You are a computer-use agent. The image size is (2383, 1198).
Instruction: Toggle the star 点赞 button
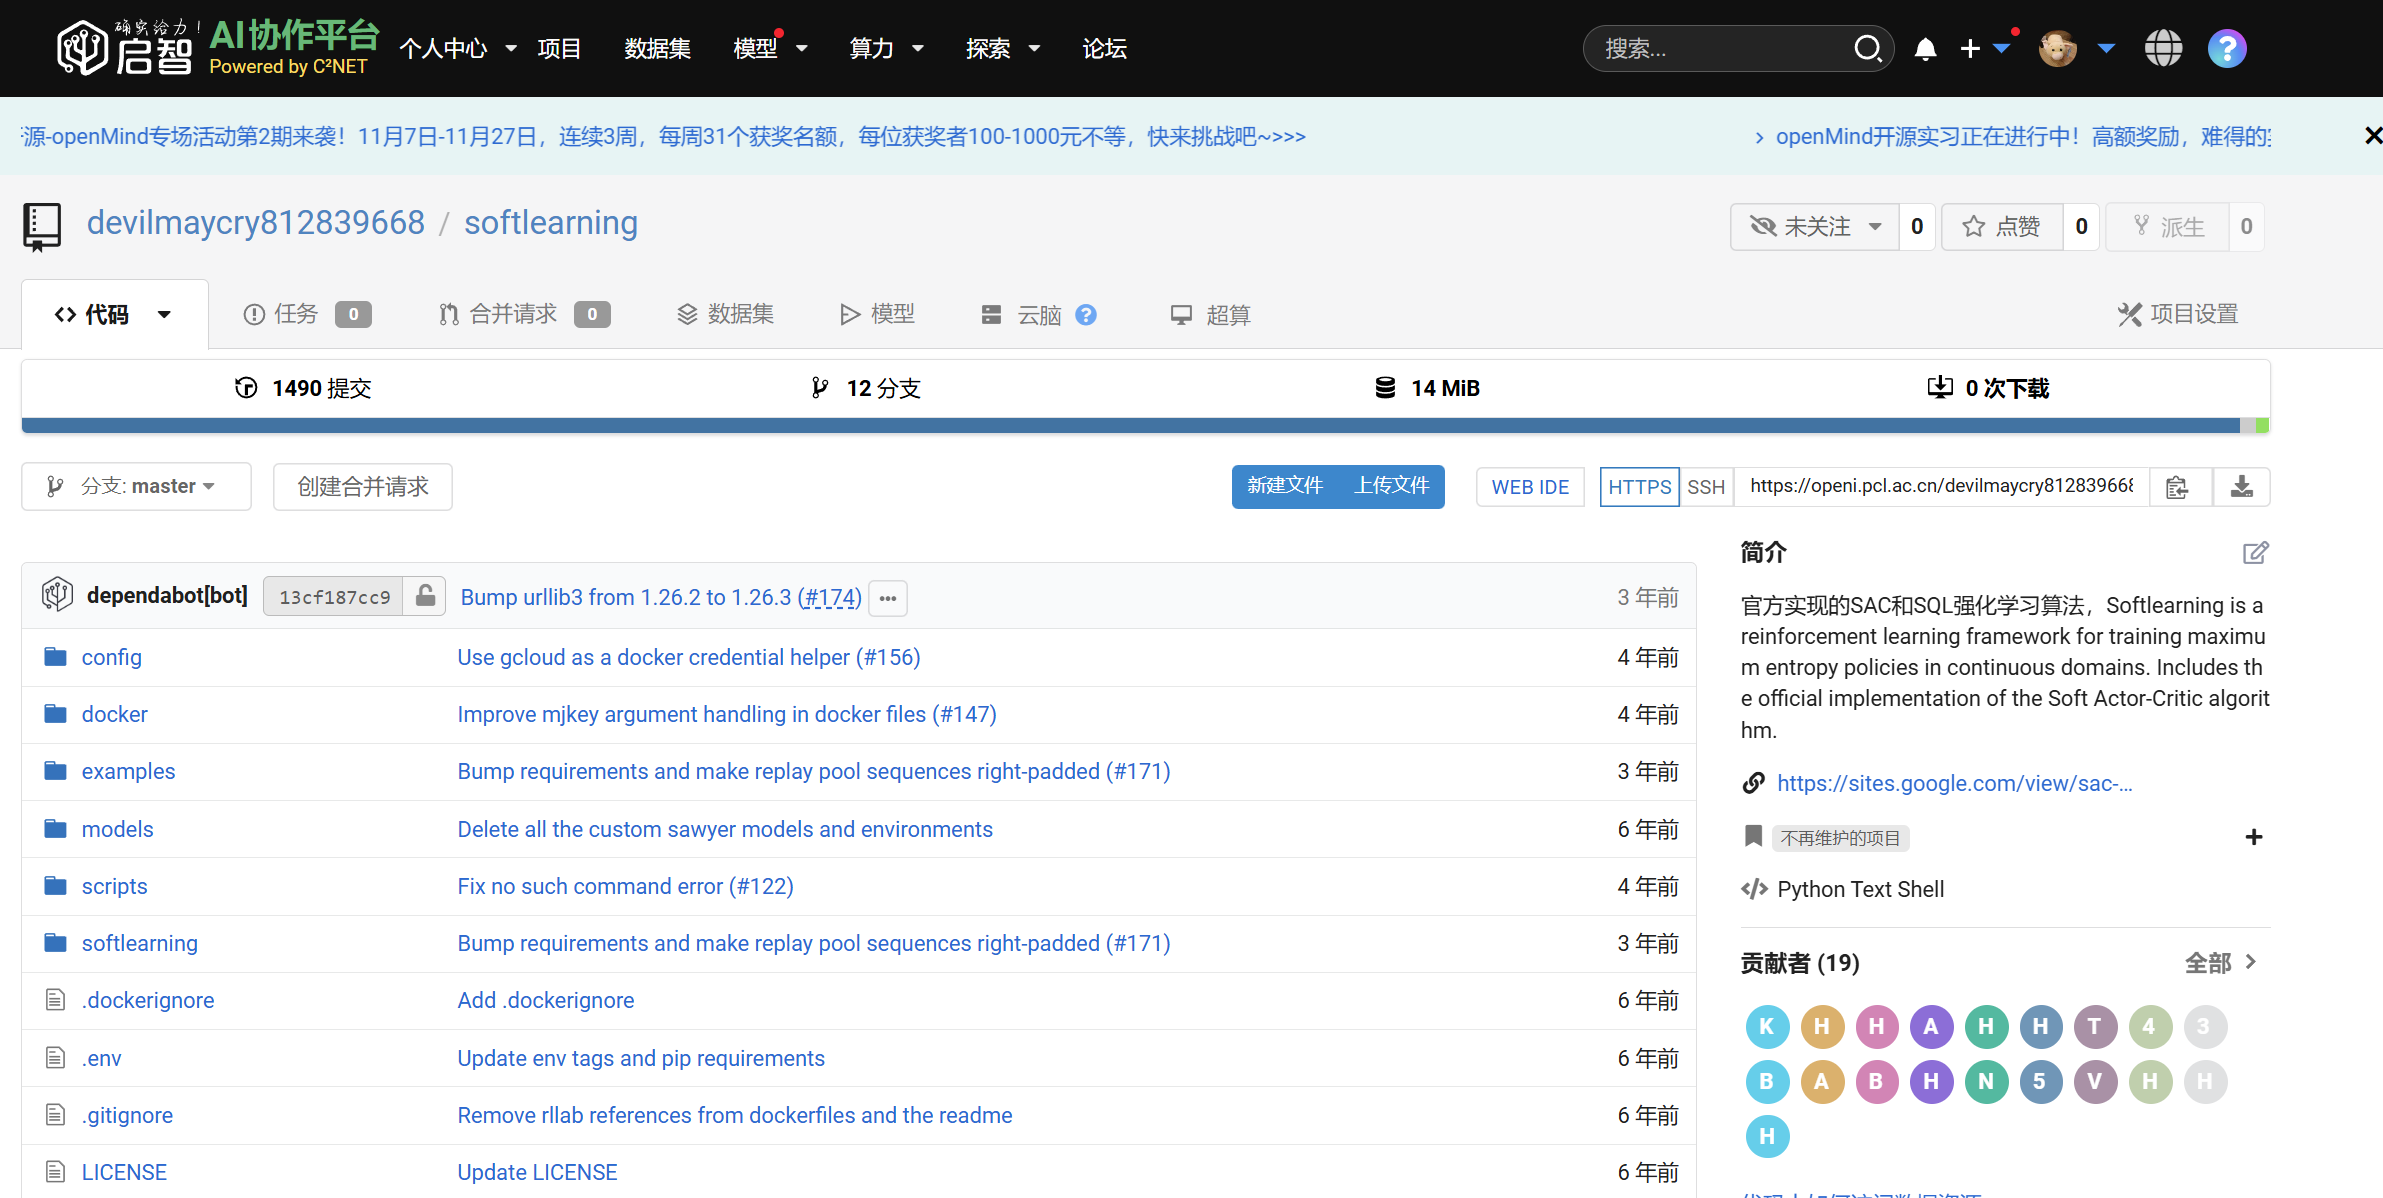pyautogui.click(x=2001, y=227)
